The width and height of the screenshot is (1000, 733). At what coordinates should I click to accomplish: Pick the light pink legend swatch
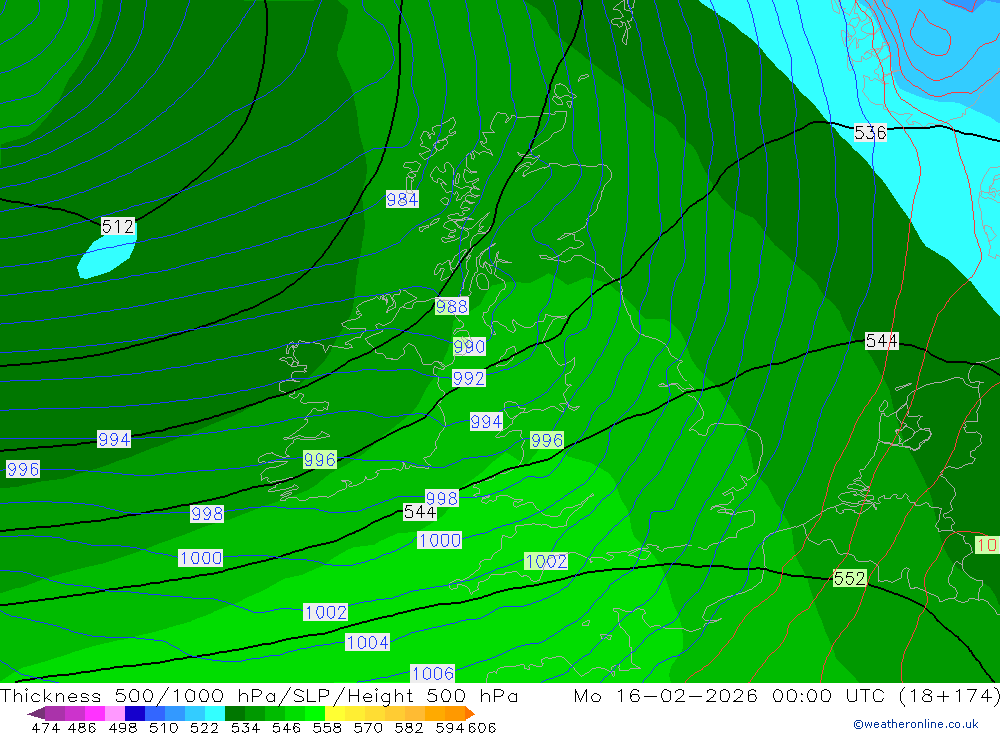[113, 713]
